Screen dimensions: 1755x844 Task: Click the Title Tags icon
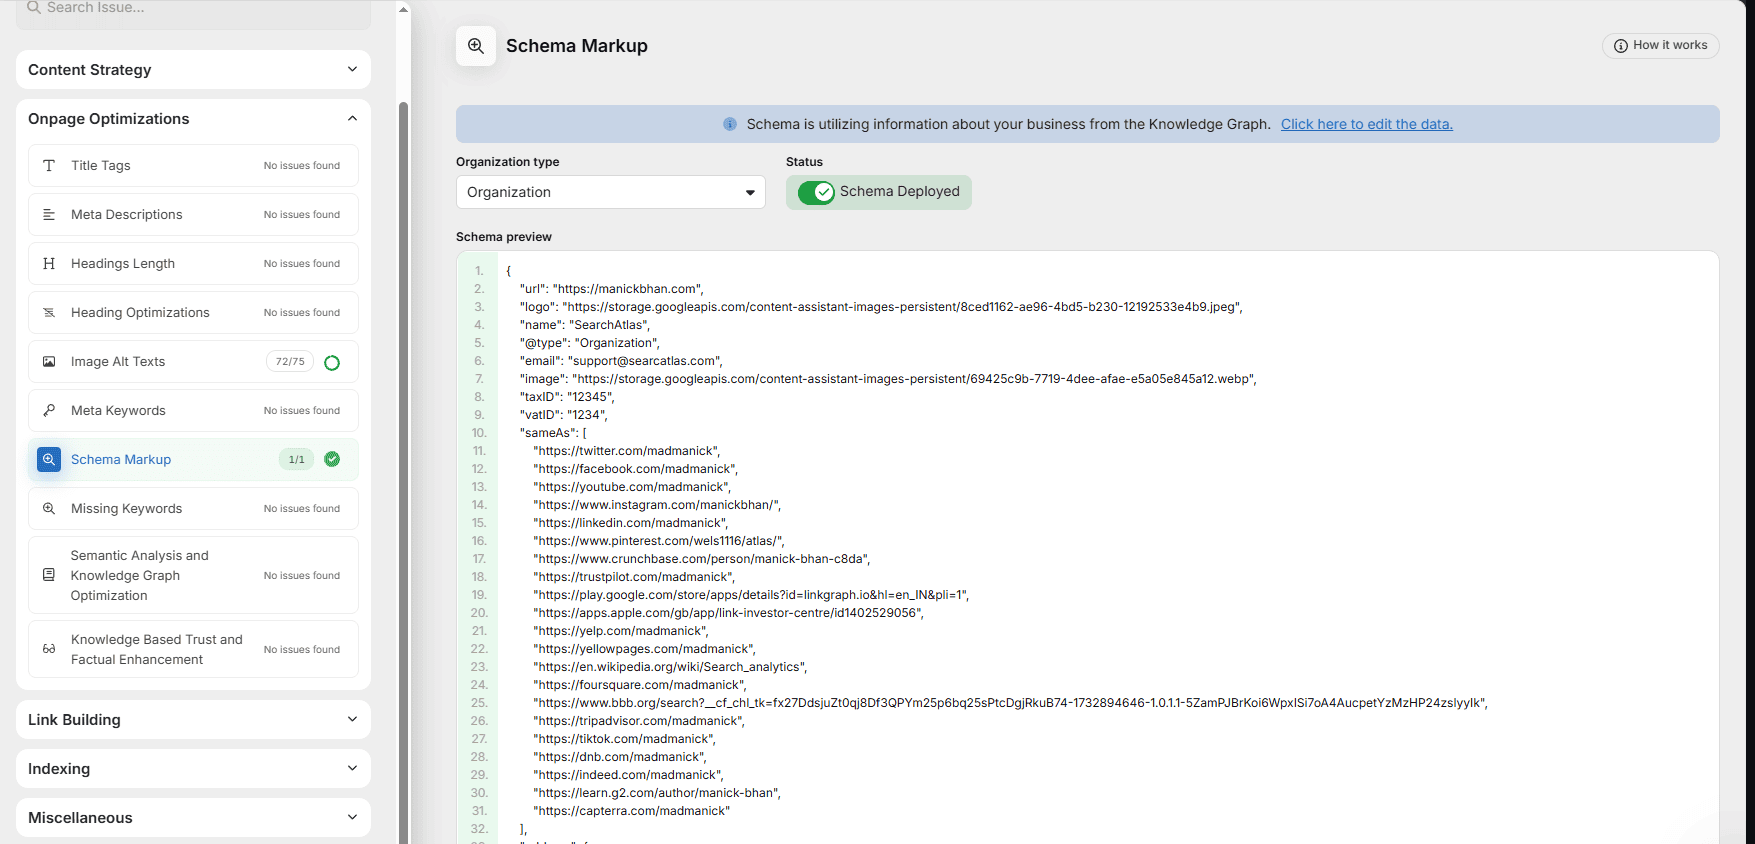[49, 166]
